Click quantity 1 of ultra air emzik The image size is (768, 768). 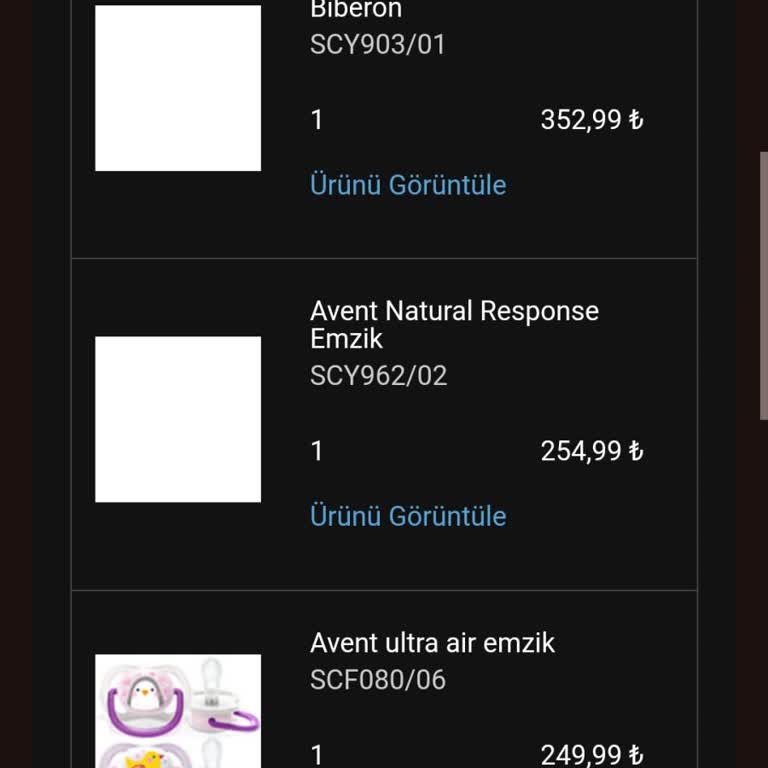coord(317,754)
